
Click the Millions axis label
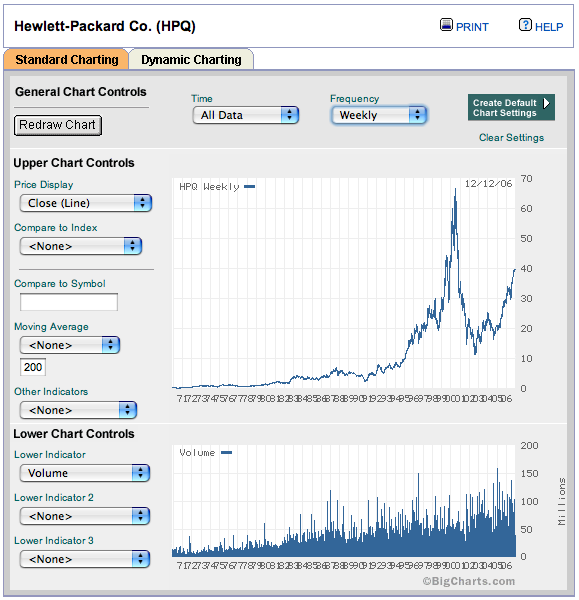click(x=561, y=501)
